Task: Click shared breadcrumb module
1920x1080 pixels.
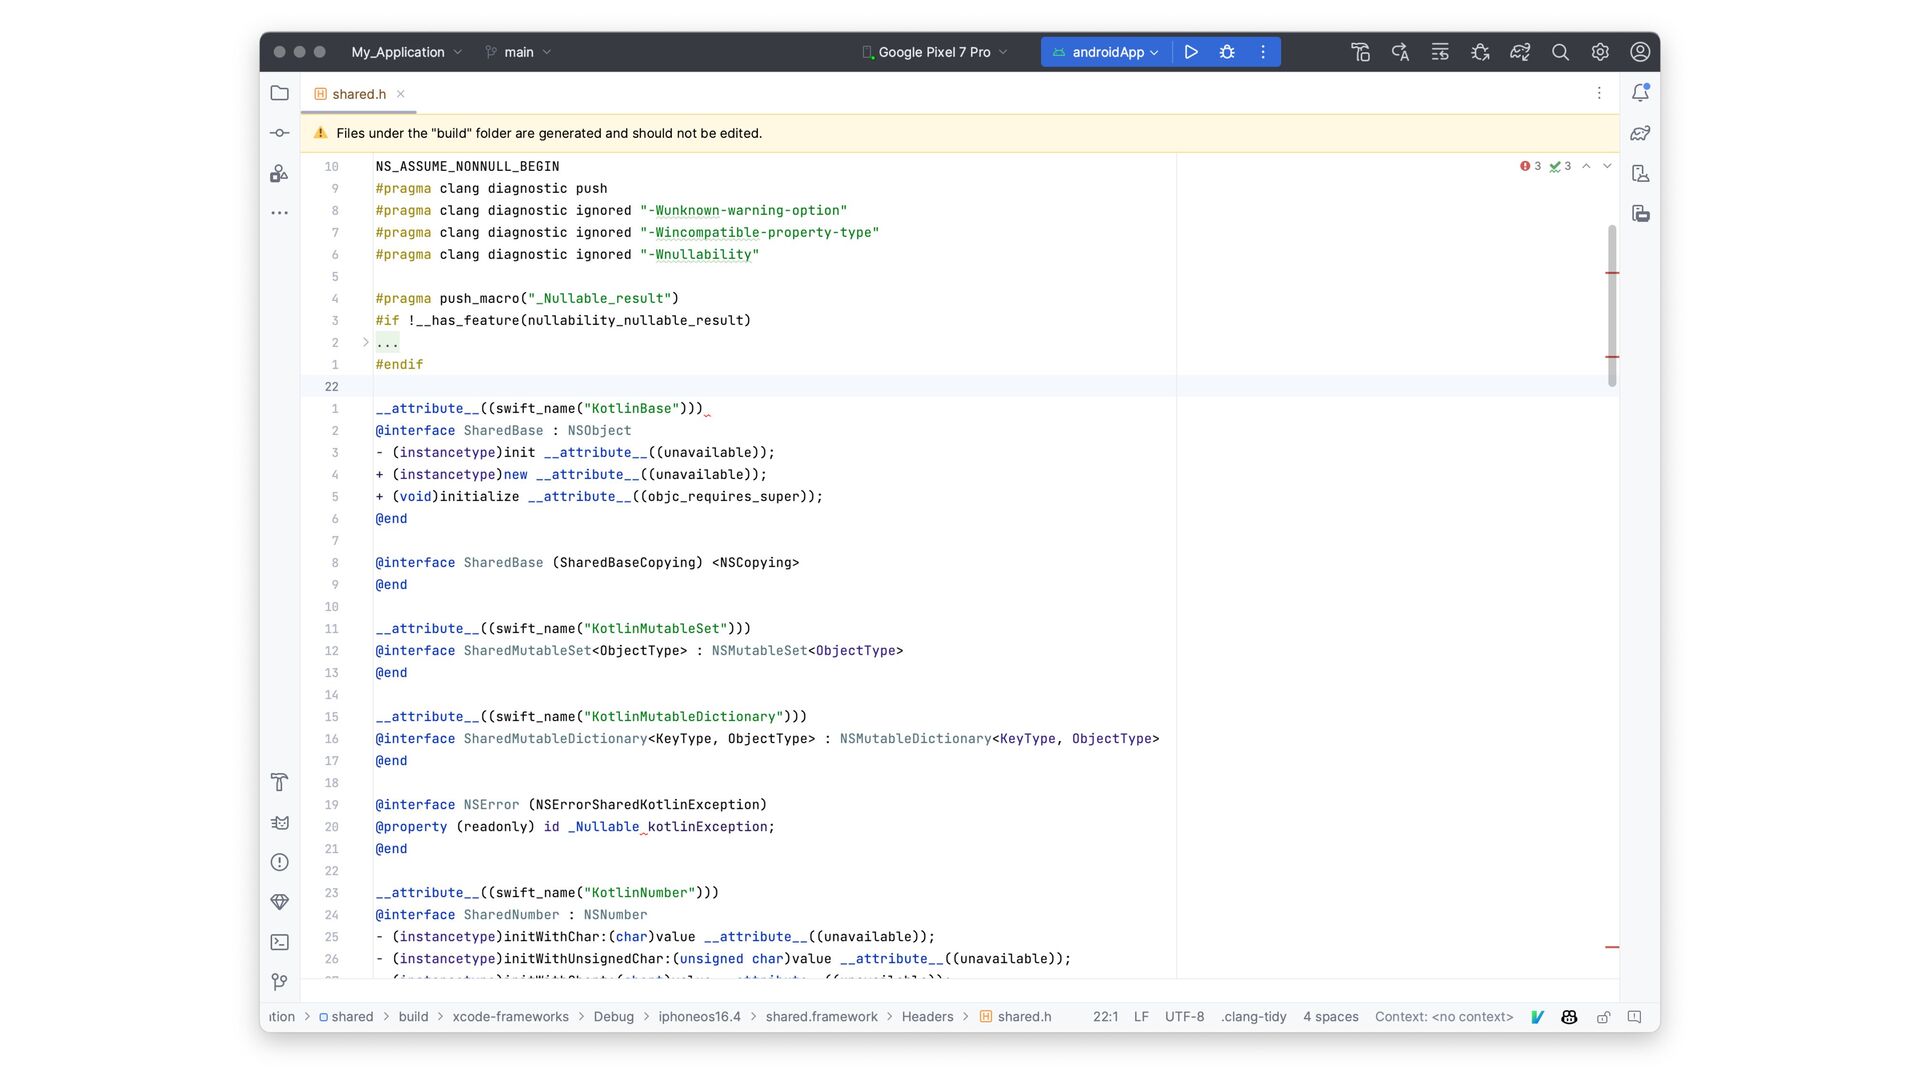Action: pos(346,1017)
